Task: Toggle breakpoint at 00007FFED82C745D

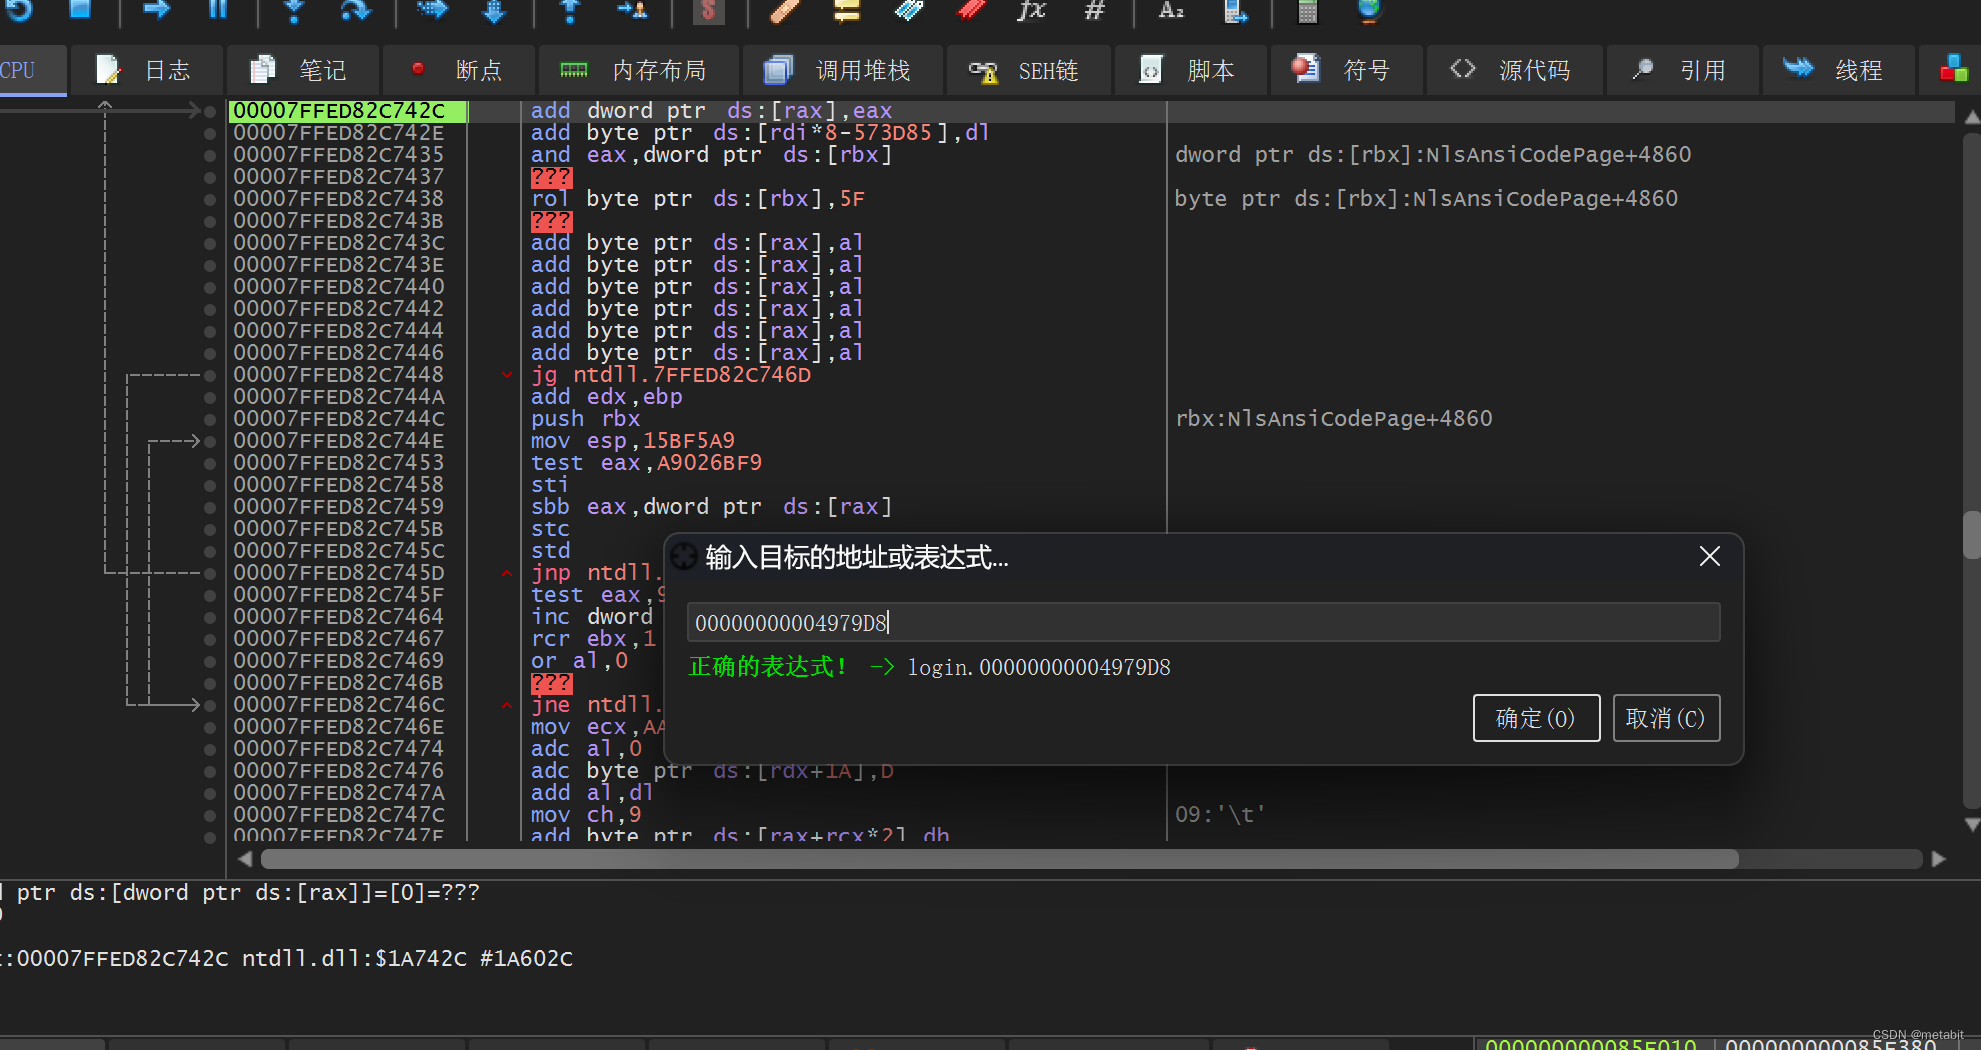Action: point(209,572)
